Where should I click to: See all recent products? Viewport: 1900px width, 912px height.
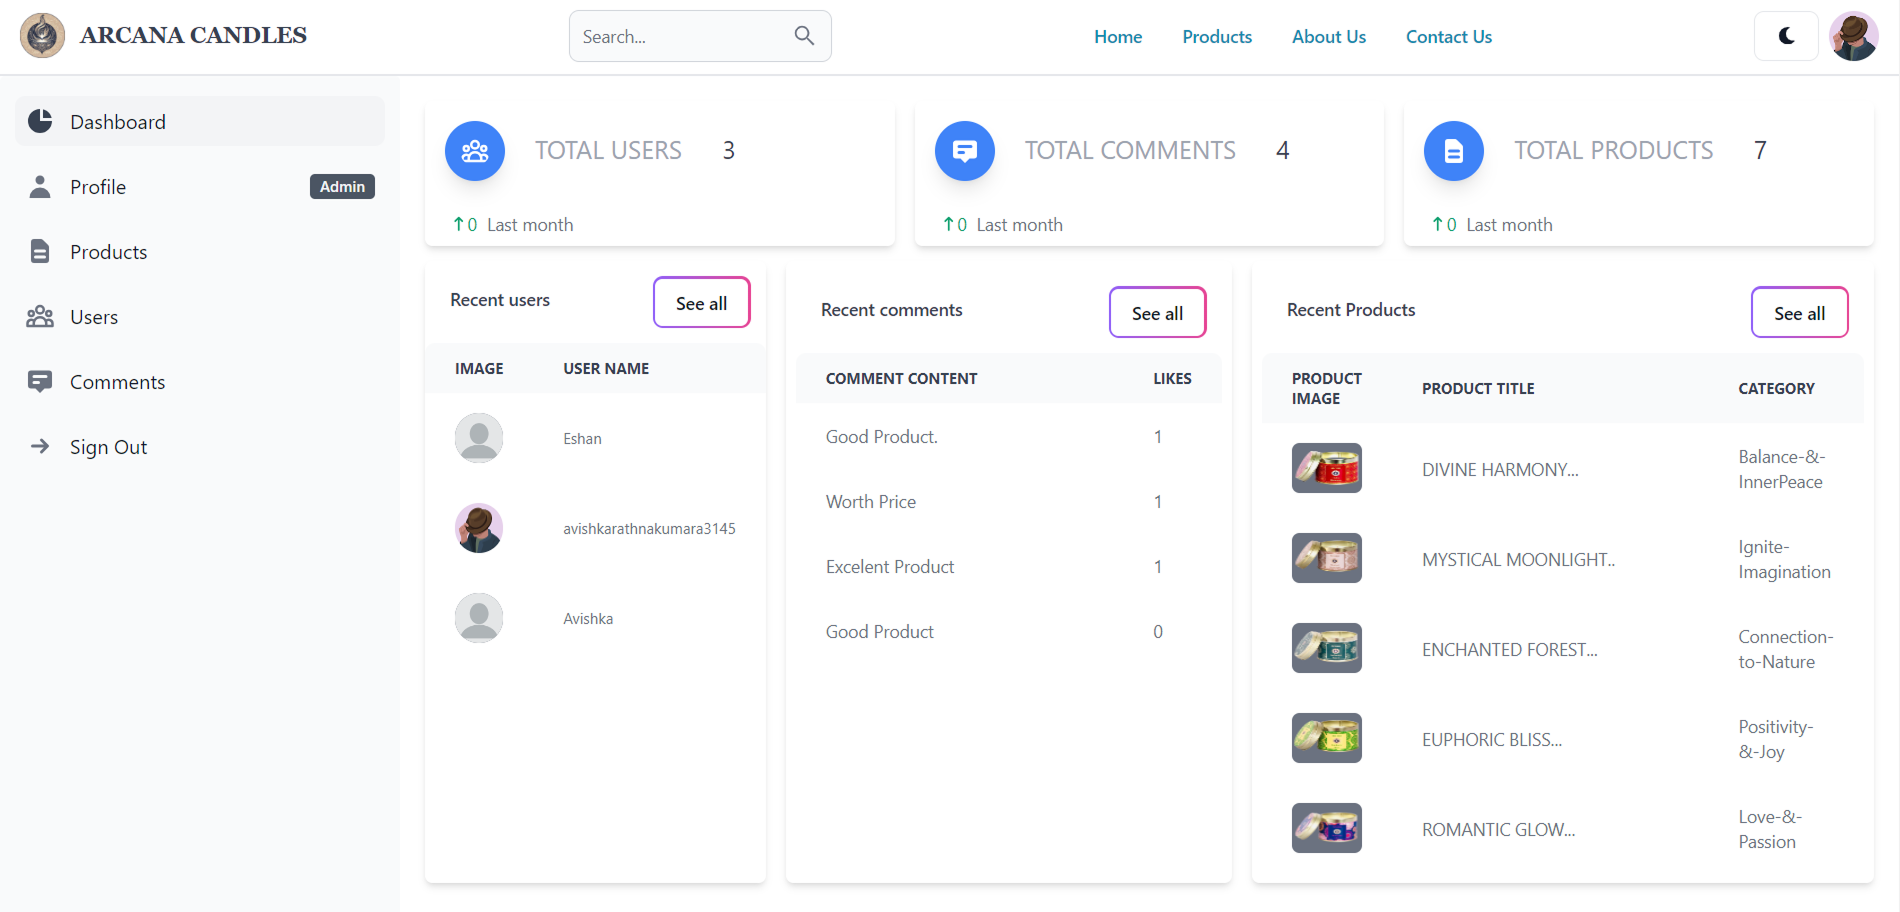pyautogui.click(x=1799, y=313)
